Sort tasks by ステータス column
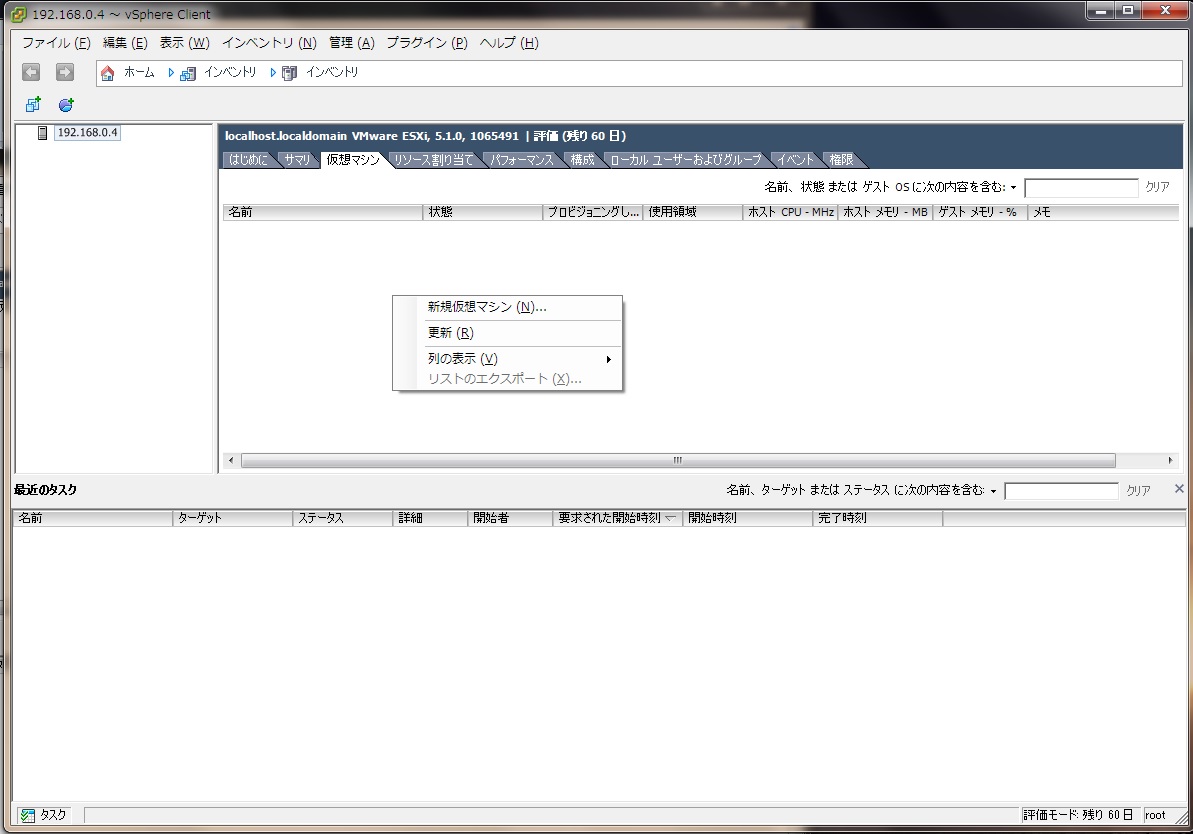Viewport: 1193px width, 834px height. 342,518
